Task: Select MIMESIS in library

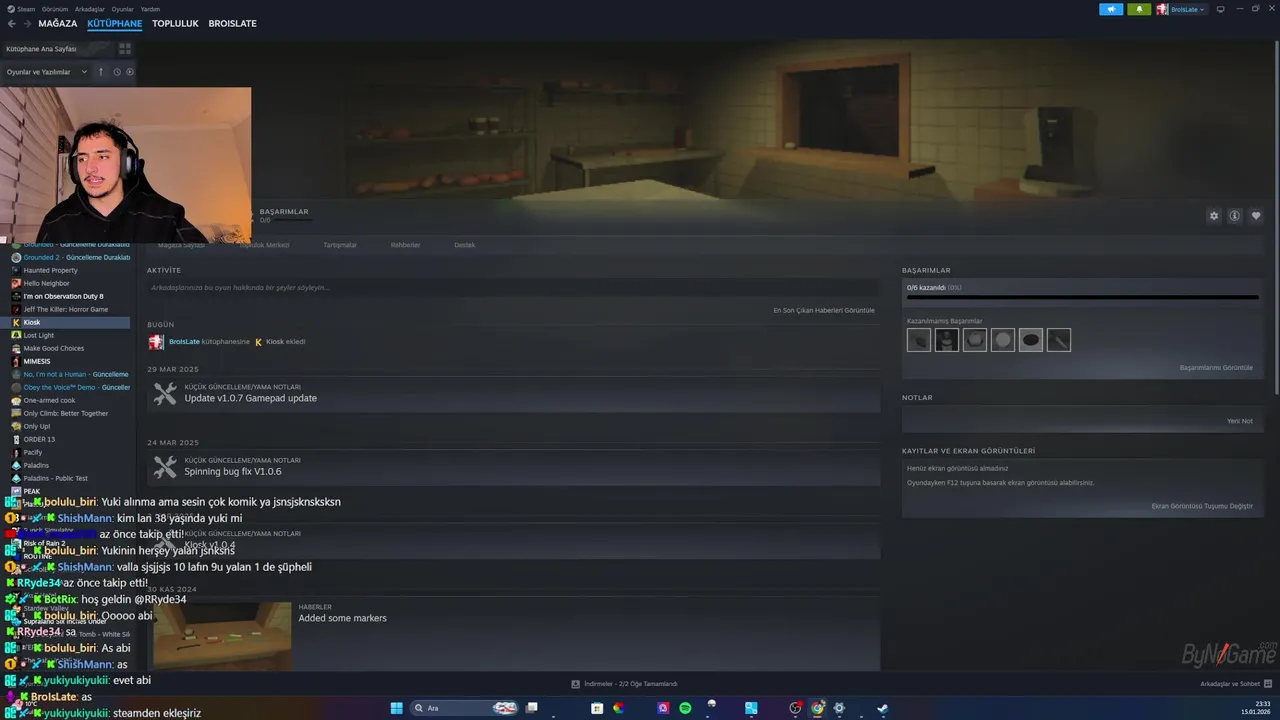Action: (x=36, y=361)
